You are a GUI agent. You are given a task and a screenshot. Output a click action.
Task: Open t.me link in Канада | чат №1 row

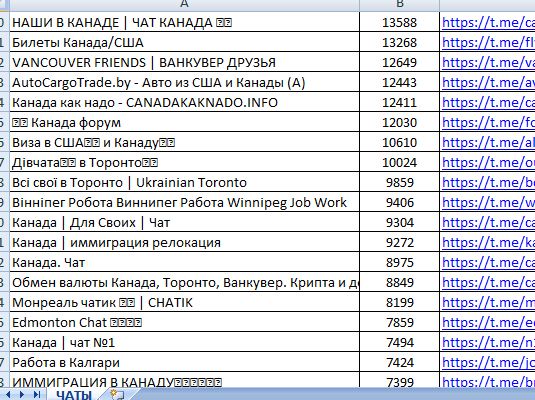pyautogui.click(x=488, y=342)
